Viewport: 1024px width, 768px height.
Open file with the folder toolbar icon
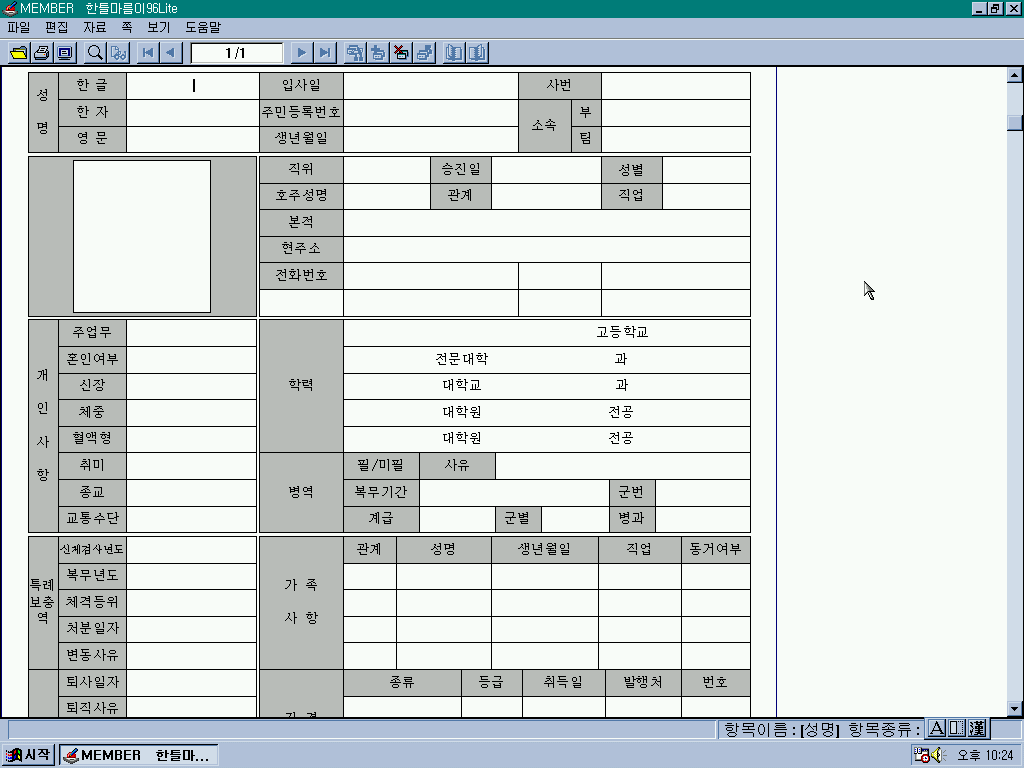pyautogui.click(x=18, y=53)
